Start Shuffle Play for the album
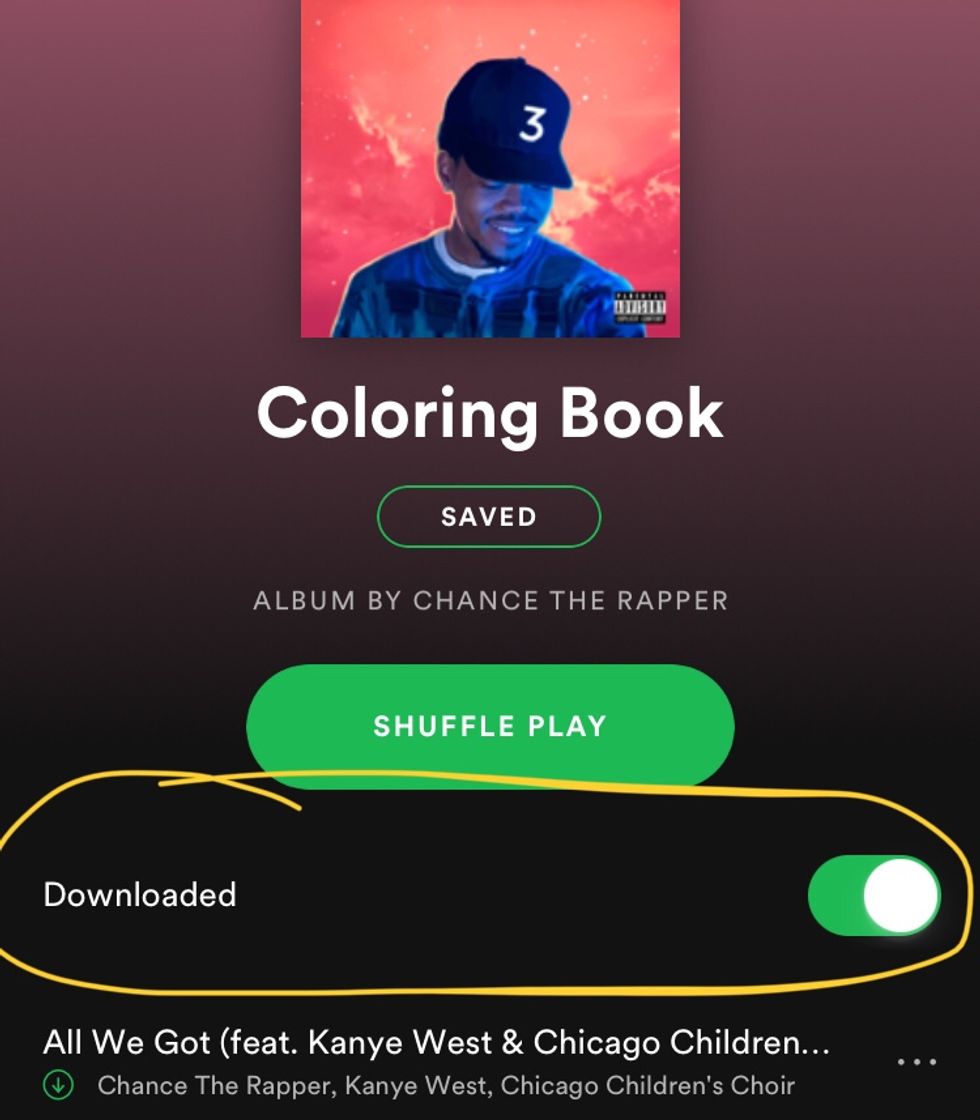 point(490,726)
